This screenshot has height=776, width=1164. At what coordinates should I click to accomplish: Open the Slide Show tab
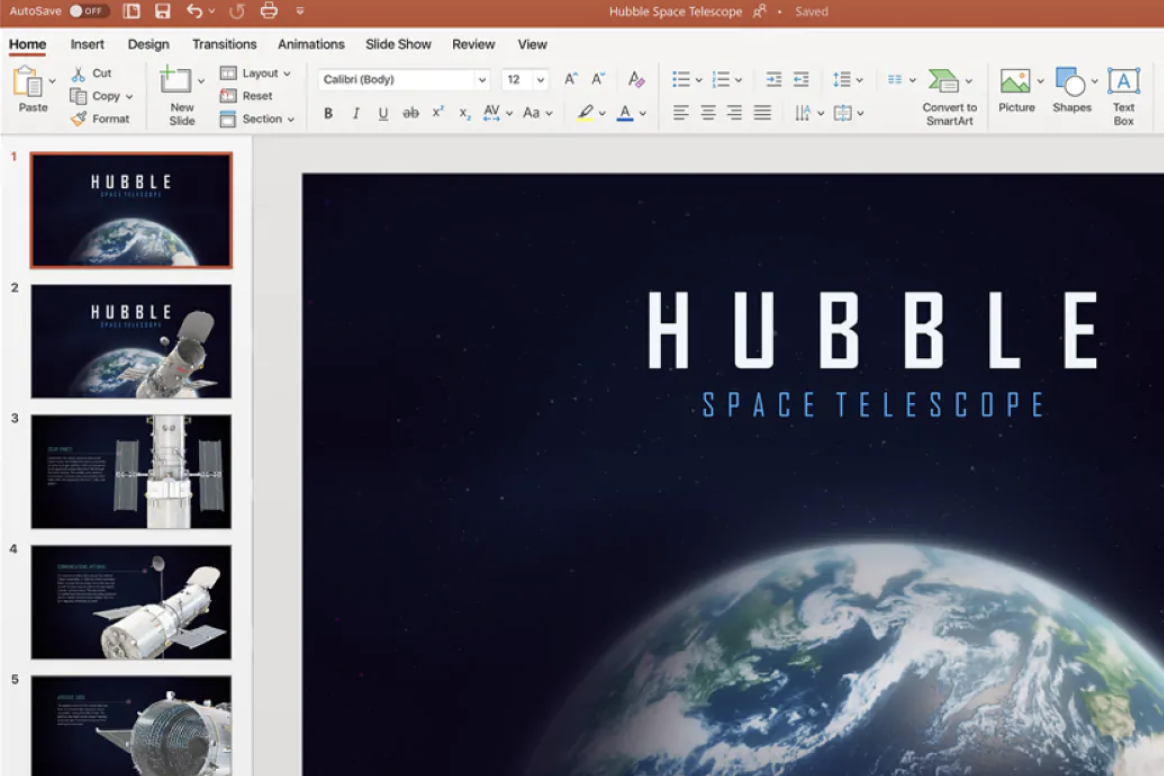pos(398,45)
